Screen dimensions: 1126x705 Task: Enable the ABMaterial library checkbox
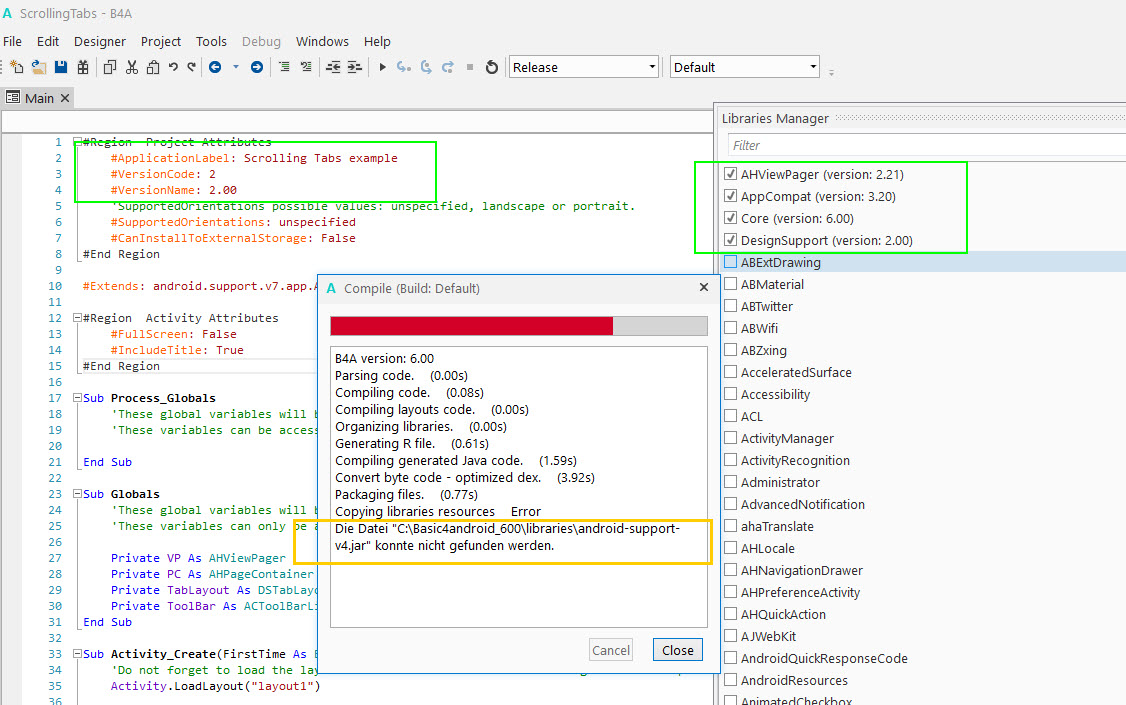730,284
